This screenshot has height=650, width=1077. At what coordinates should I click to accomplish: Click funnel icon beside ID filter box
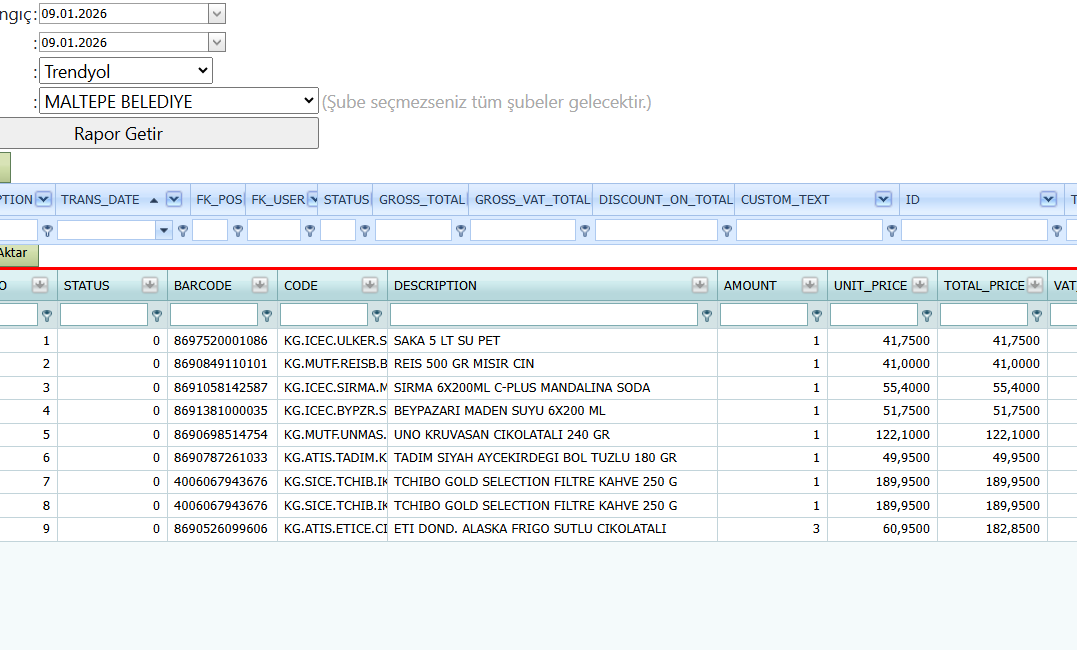pos(1056,231)
